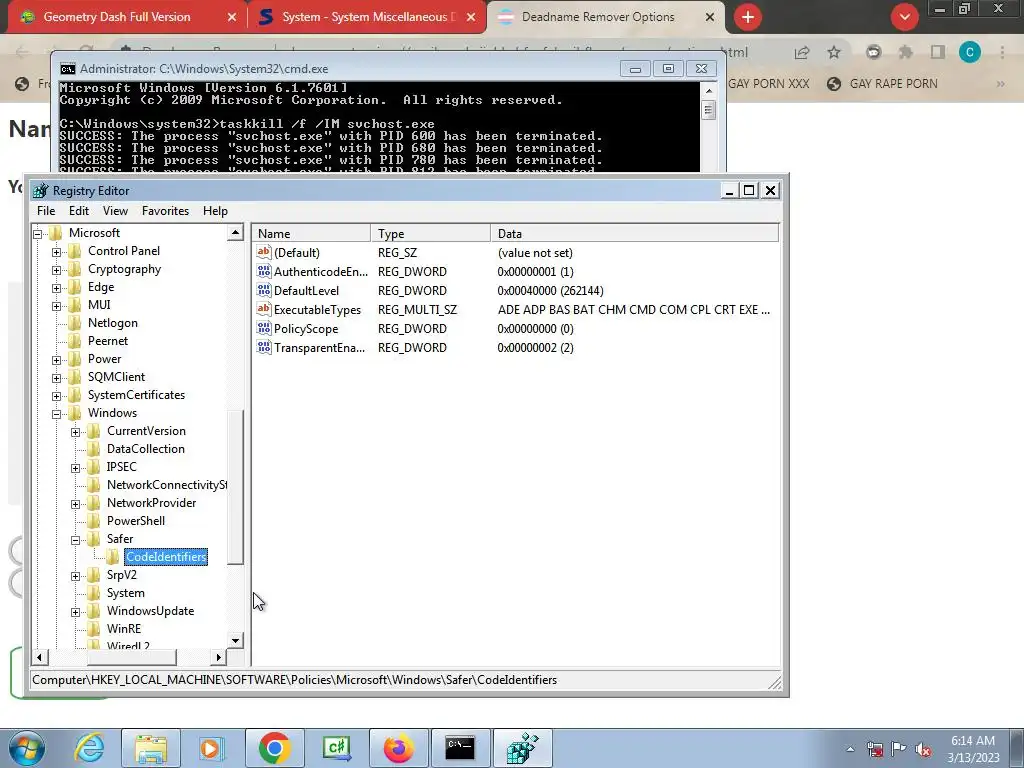
Task: Collapse the Microsoft registry key
Action: [38, 234]
